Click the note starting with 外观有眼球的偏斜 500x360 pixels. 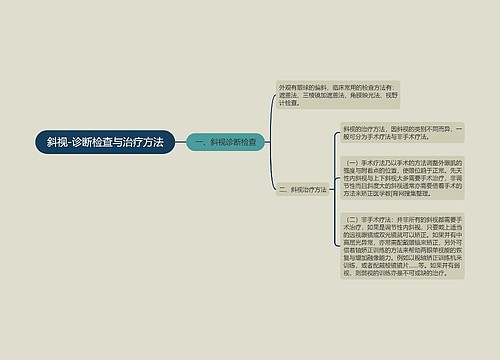point(338,95)
